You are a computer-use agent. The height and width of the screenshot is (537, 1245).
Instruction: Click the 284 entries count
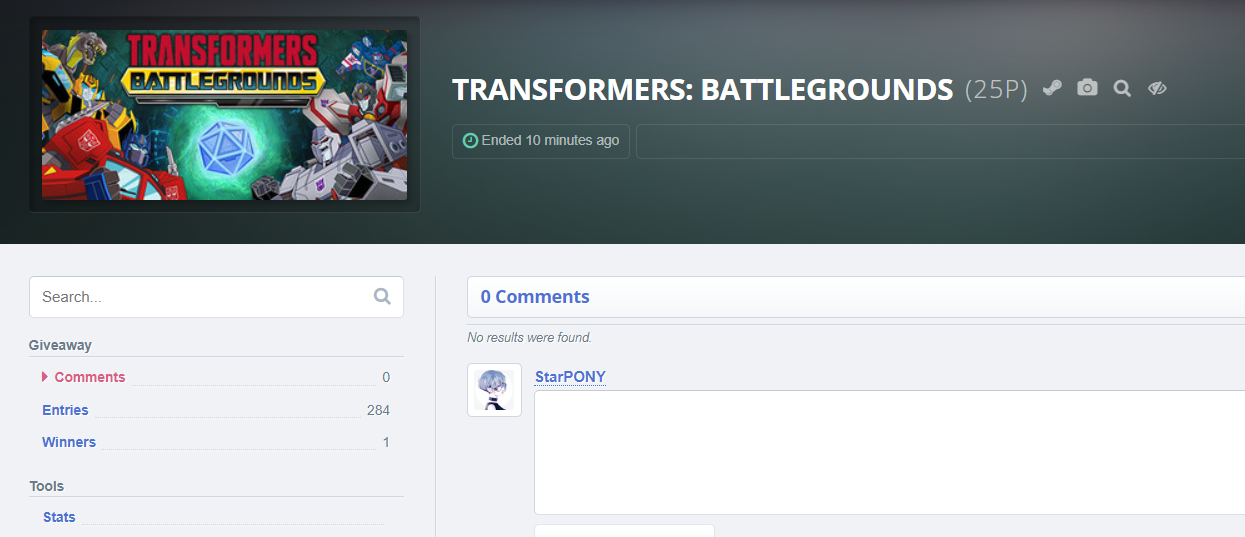378,410
